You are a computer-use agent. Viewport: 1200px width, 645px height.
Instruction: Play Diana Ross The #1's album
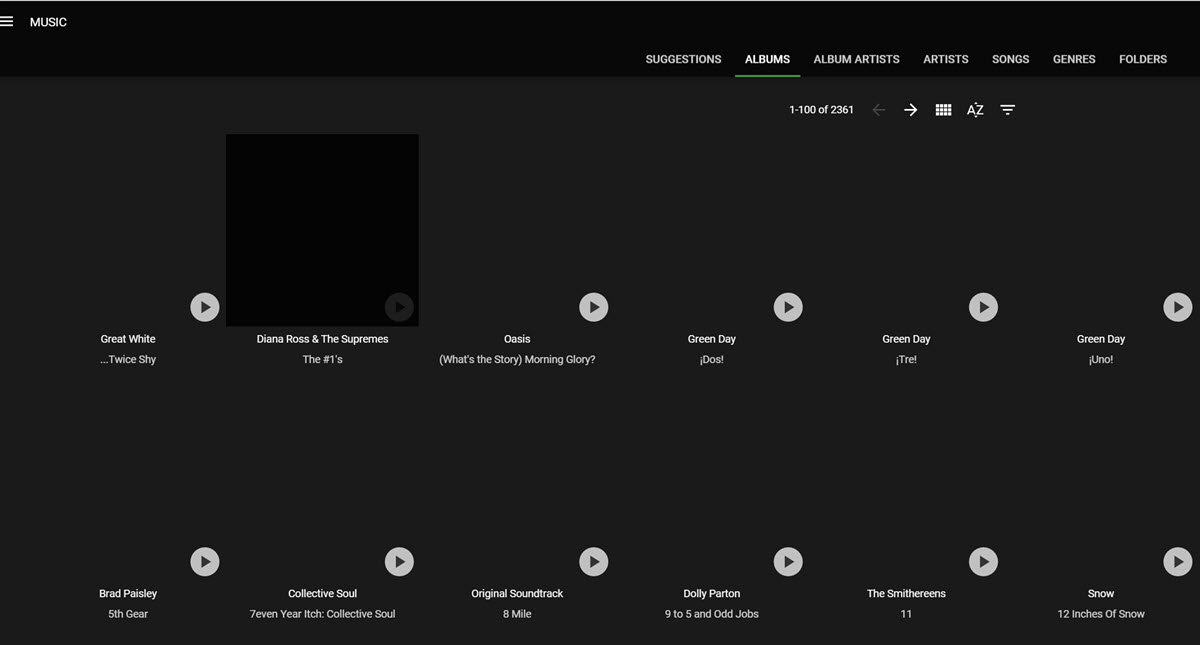399,307
